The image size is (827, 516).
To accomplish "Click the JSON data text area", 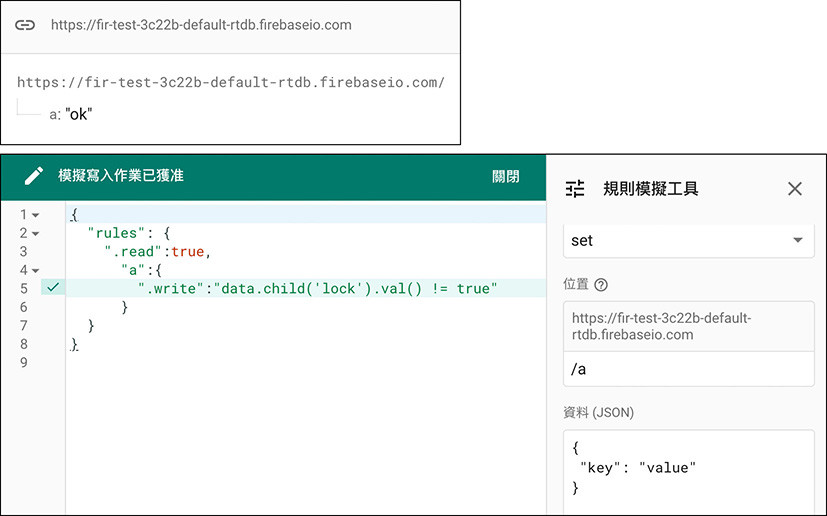I will pyautogui.click(x=689, y=472).
